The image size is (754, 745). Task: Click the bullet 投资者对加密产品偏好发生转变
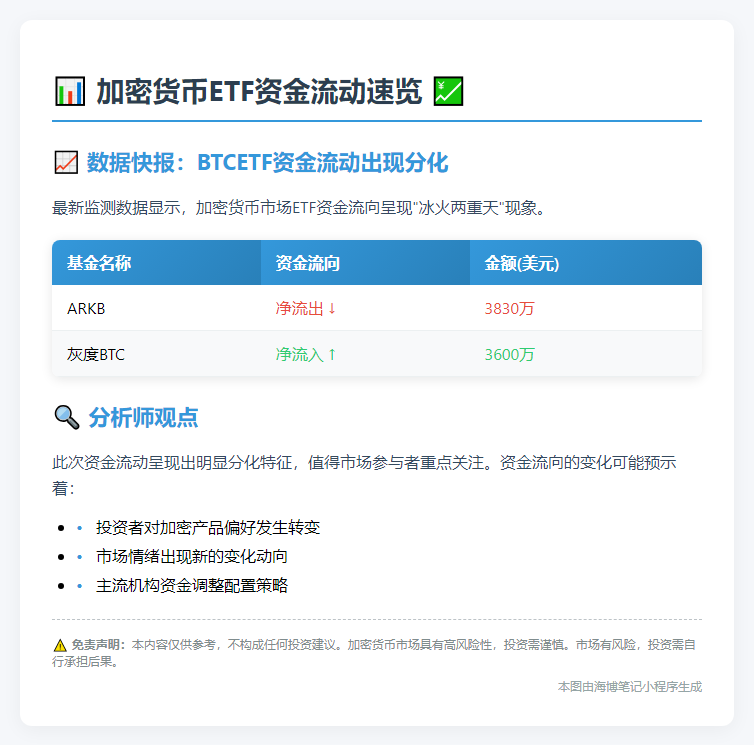(x=208, y=528)
